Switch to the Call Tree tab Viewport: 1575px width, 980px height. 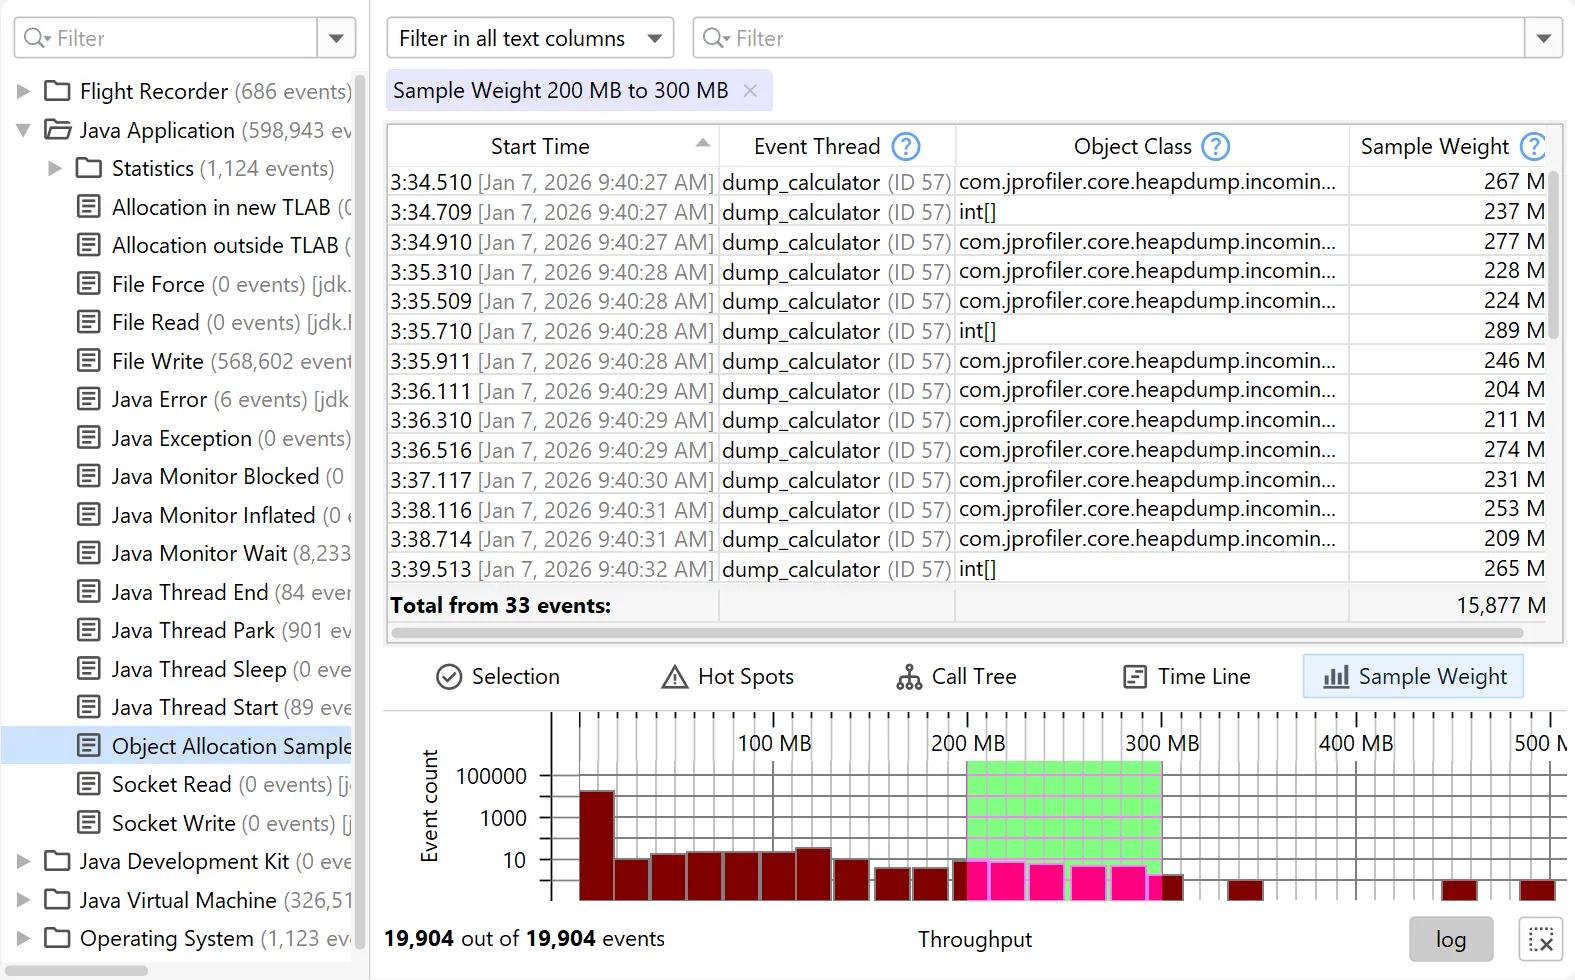(956, 677)
